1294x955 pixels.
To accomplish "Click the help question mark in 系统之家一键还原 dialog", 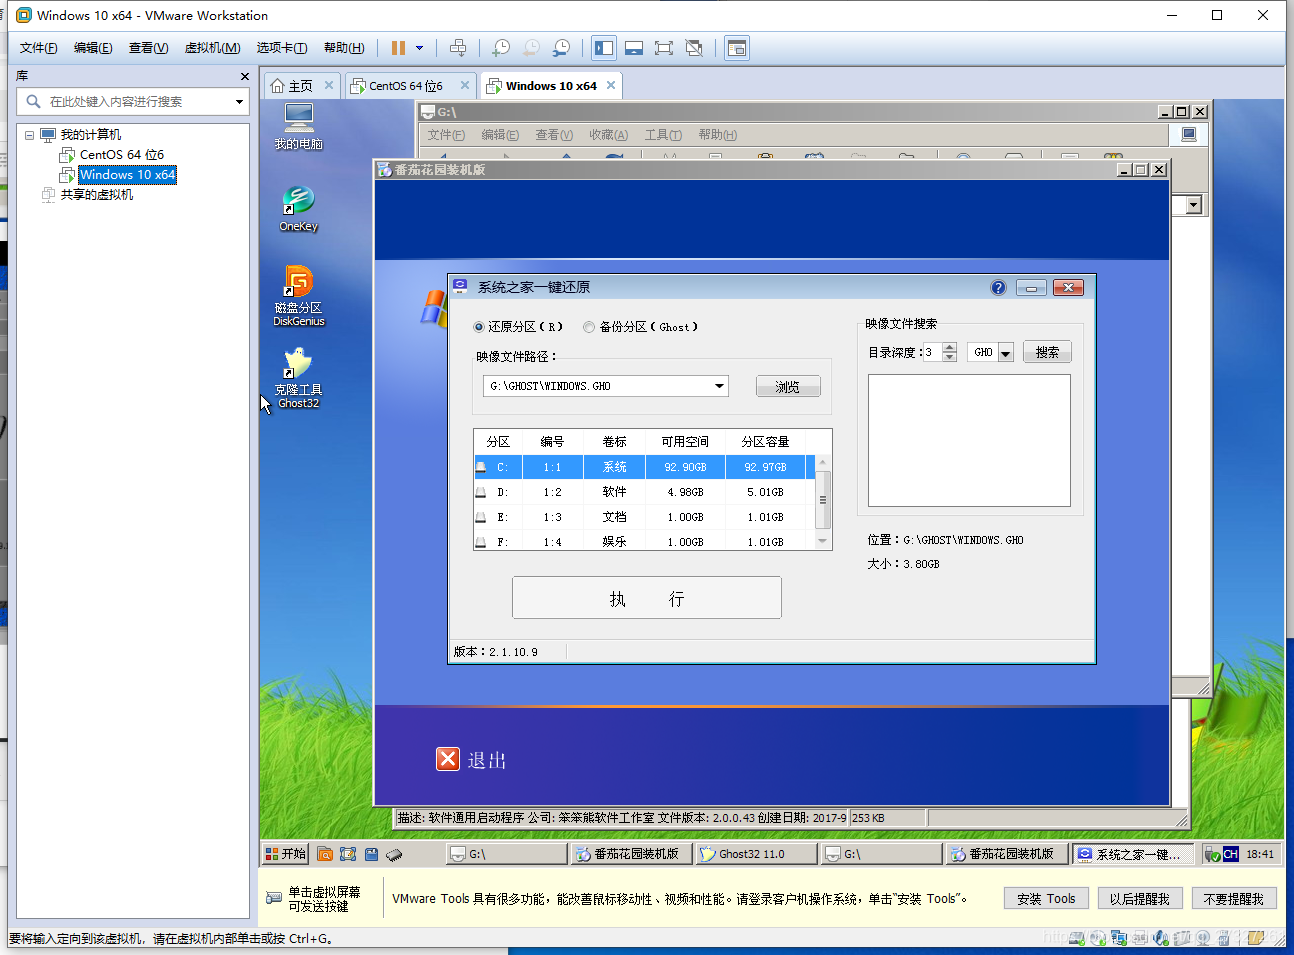I will pos(998,288).
